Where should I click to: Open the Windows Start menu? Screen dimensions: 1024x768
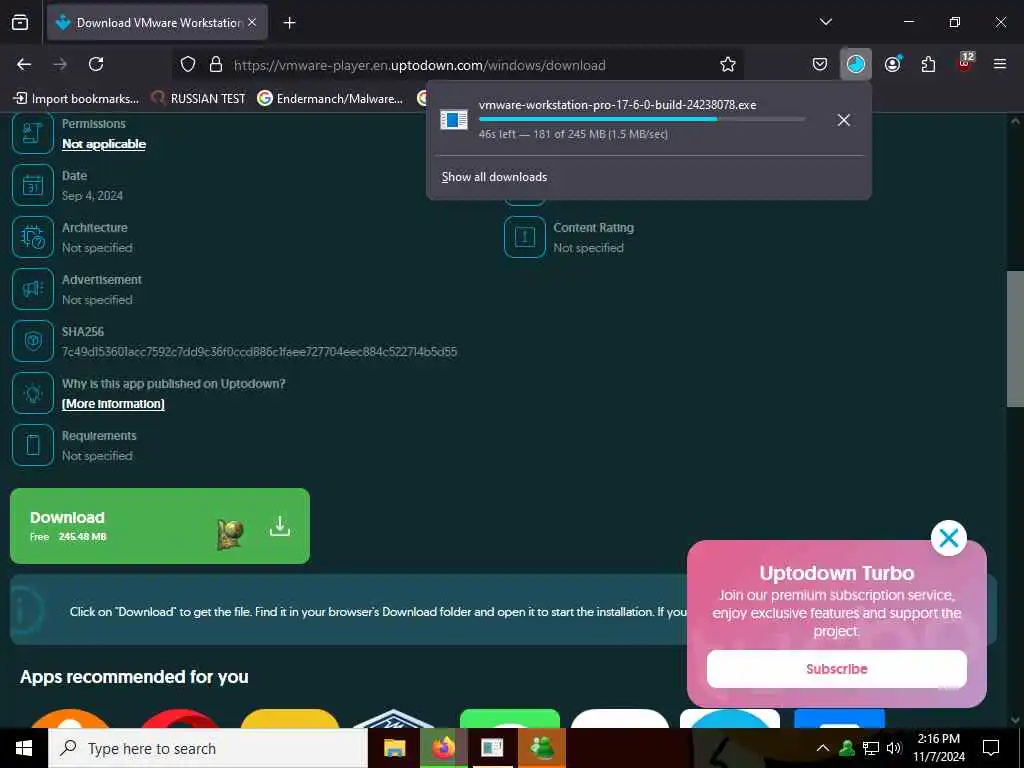coord(24,748)
